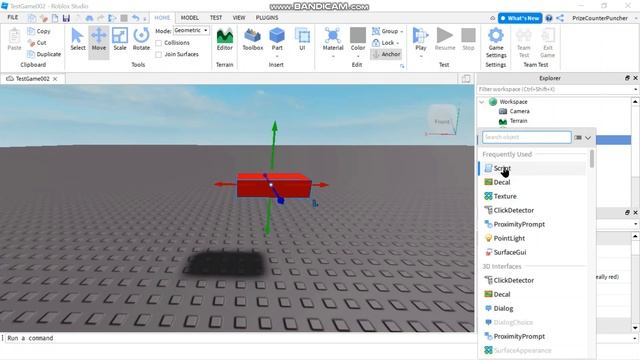
Task: Cut the selection
Action: (x=37, y=42)
